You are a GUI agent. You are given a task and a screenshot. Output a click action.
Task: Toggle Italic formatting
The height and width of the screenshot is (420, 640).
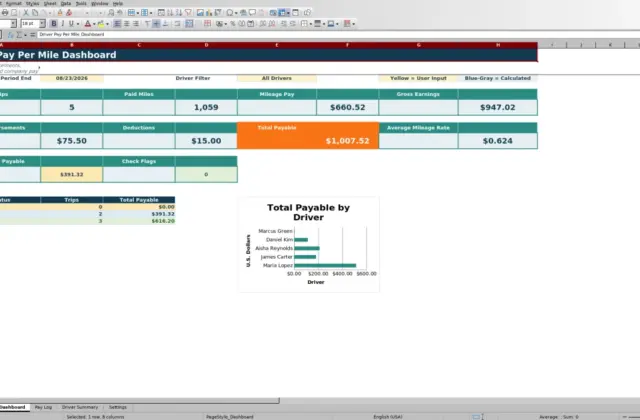(62, 24)
